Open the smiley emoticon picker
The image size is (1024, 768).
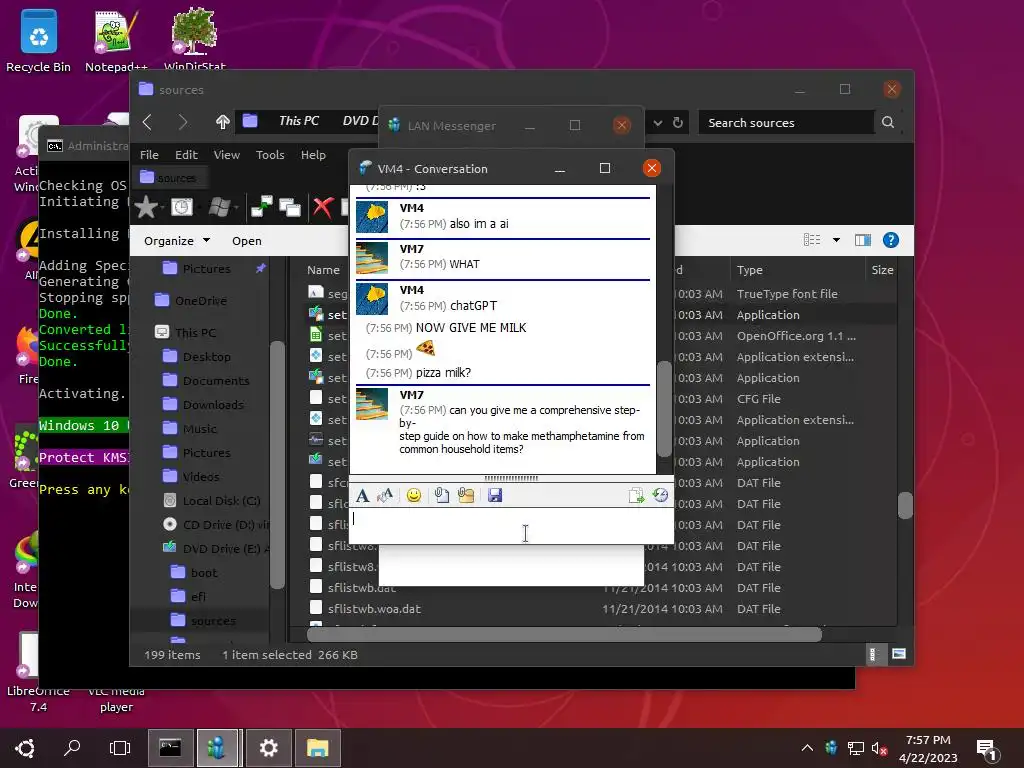(413, 496)
